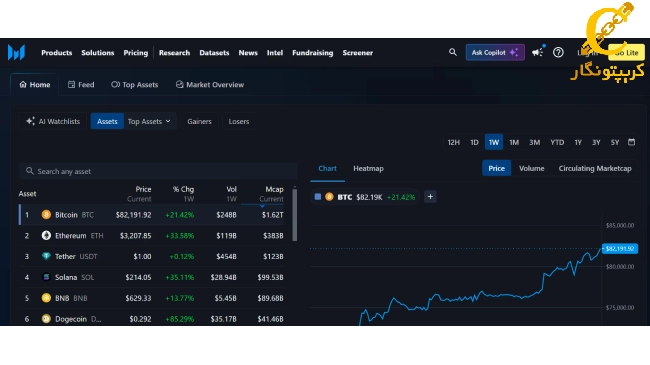The image size is (650, 365).
Task: Open the News section
Action: click(248, 53)
